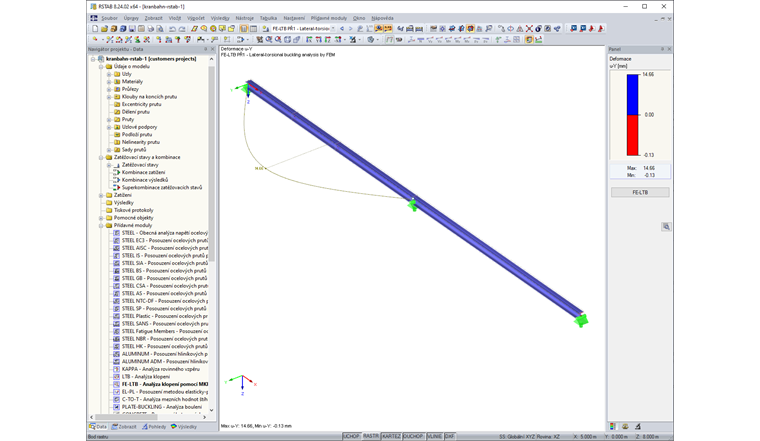The image size is (760, 441).
Task: Click the Undo arrow icon
Action: pyautogui.click(x=173, y=29)
